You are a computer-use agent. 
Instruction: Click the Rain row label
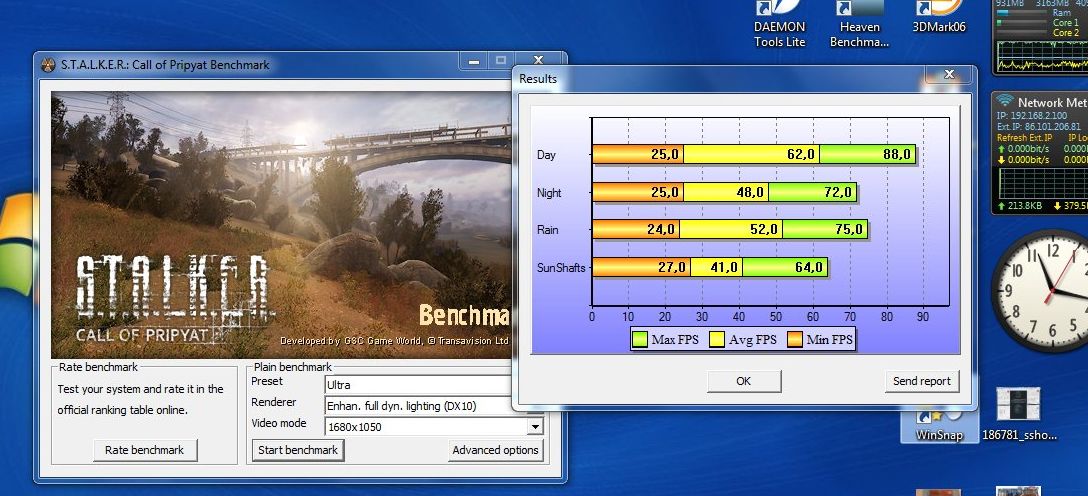coord(547,230)
